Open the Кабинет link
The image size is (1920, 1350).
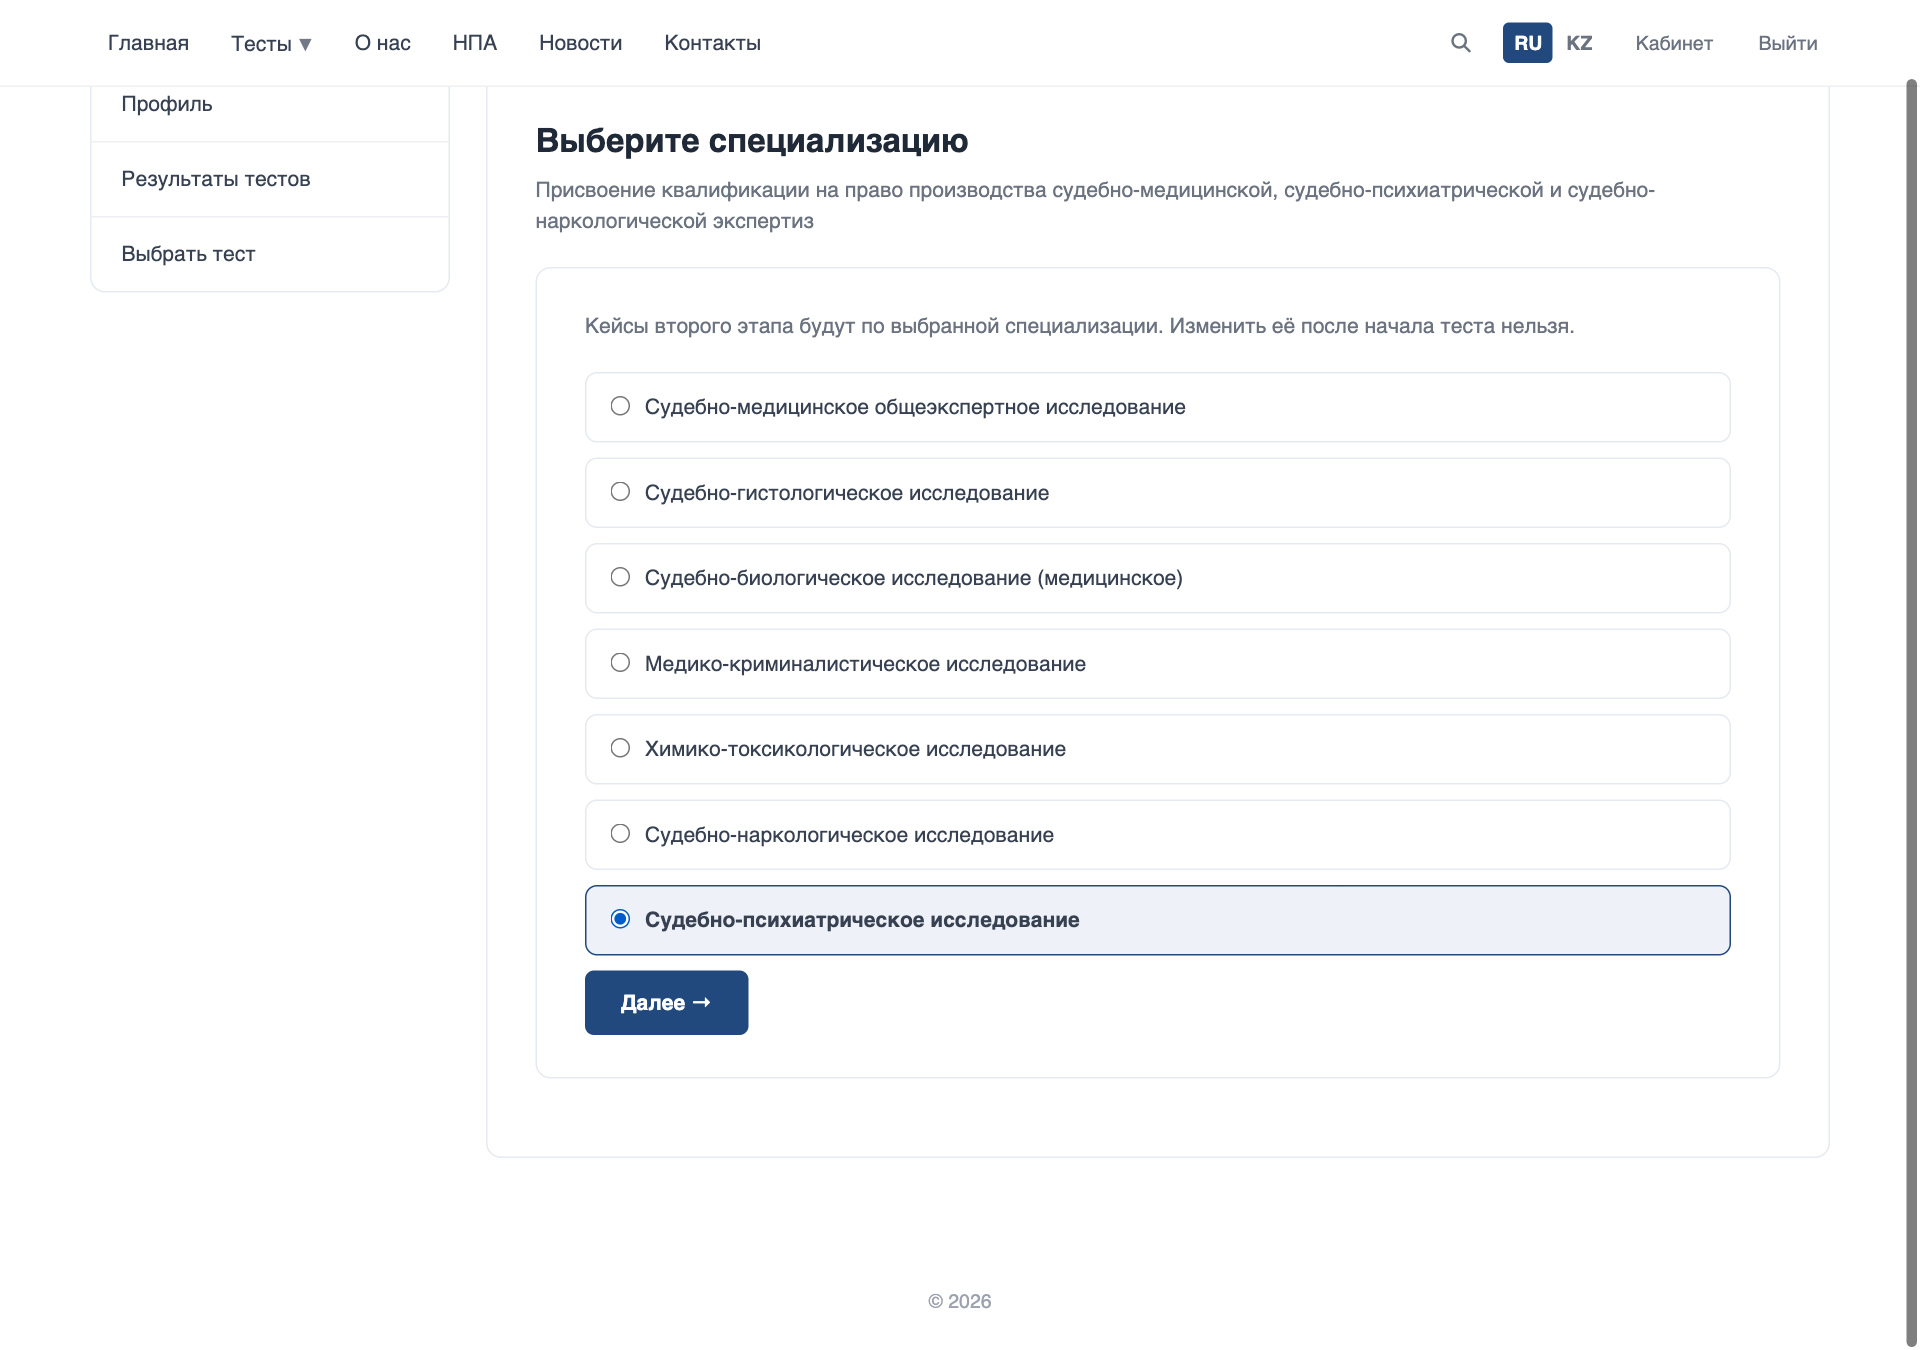[x=1674, y=43]
